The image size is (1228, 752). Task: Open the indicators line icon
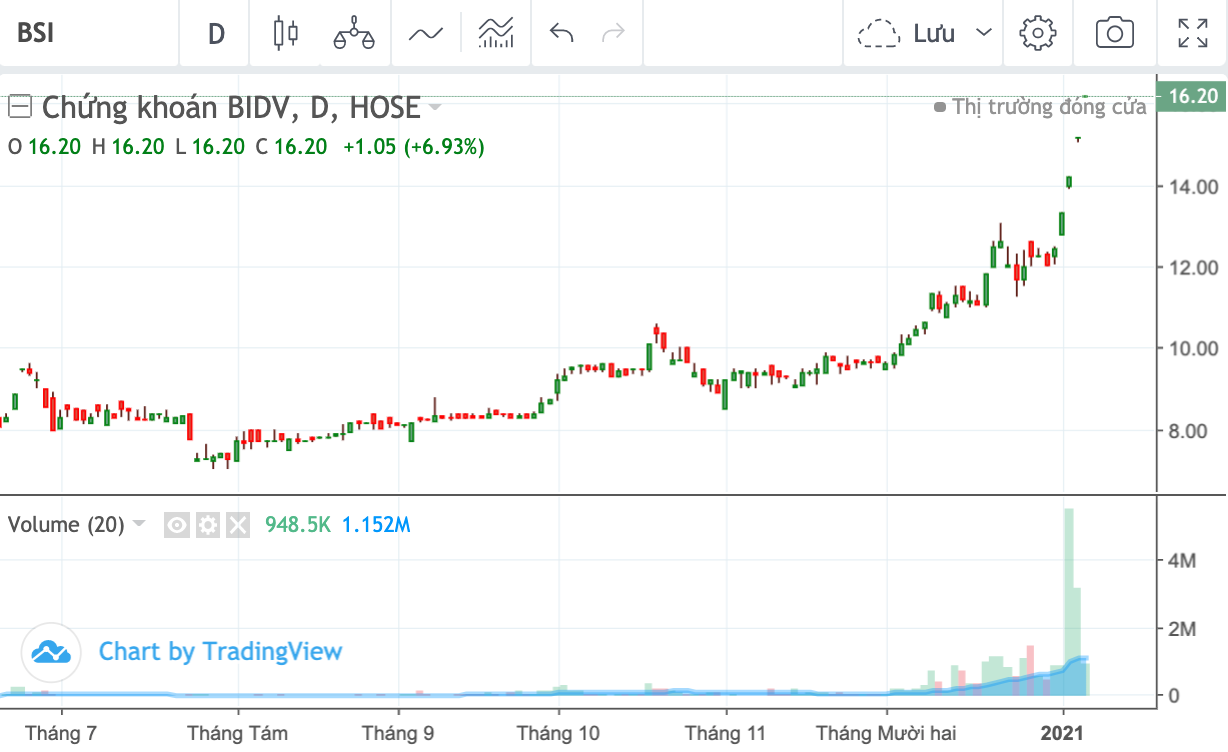(425, 33)
